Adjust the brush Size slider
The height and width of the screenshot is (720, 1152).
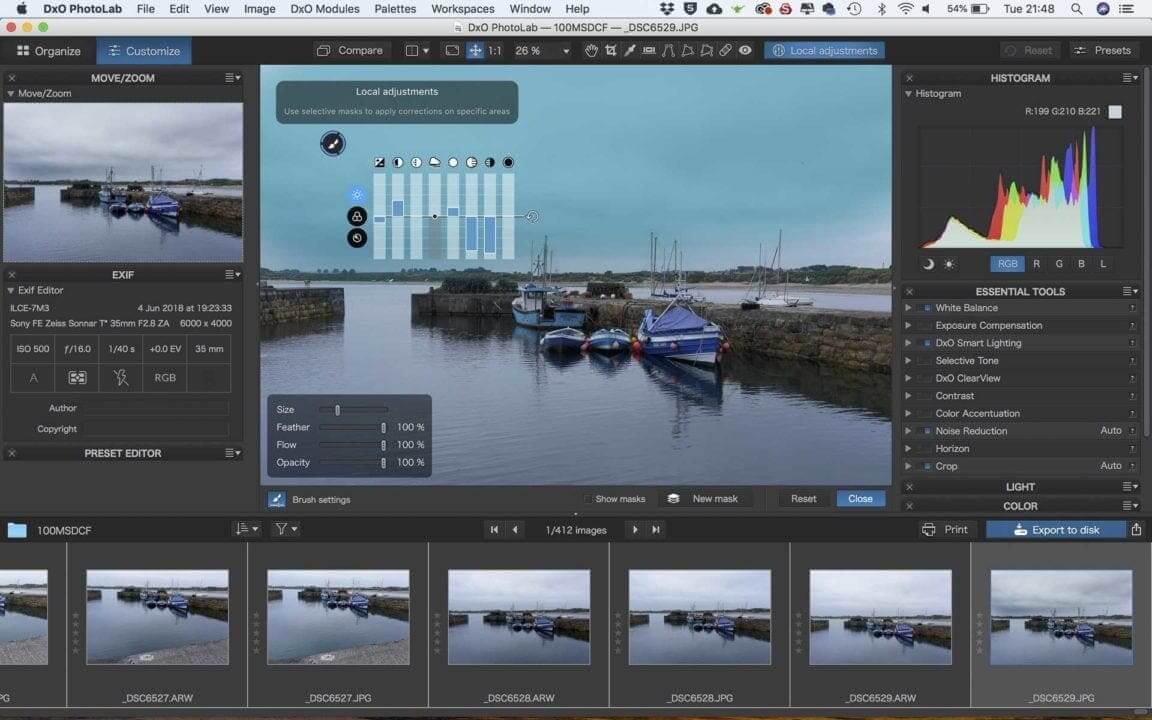353,410
